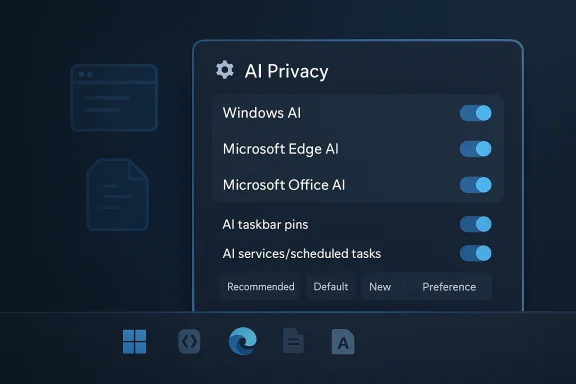Click the New button

(x=380, y=287)
